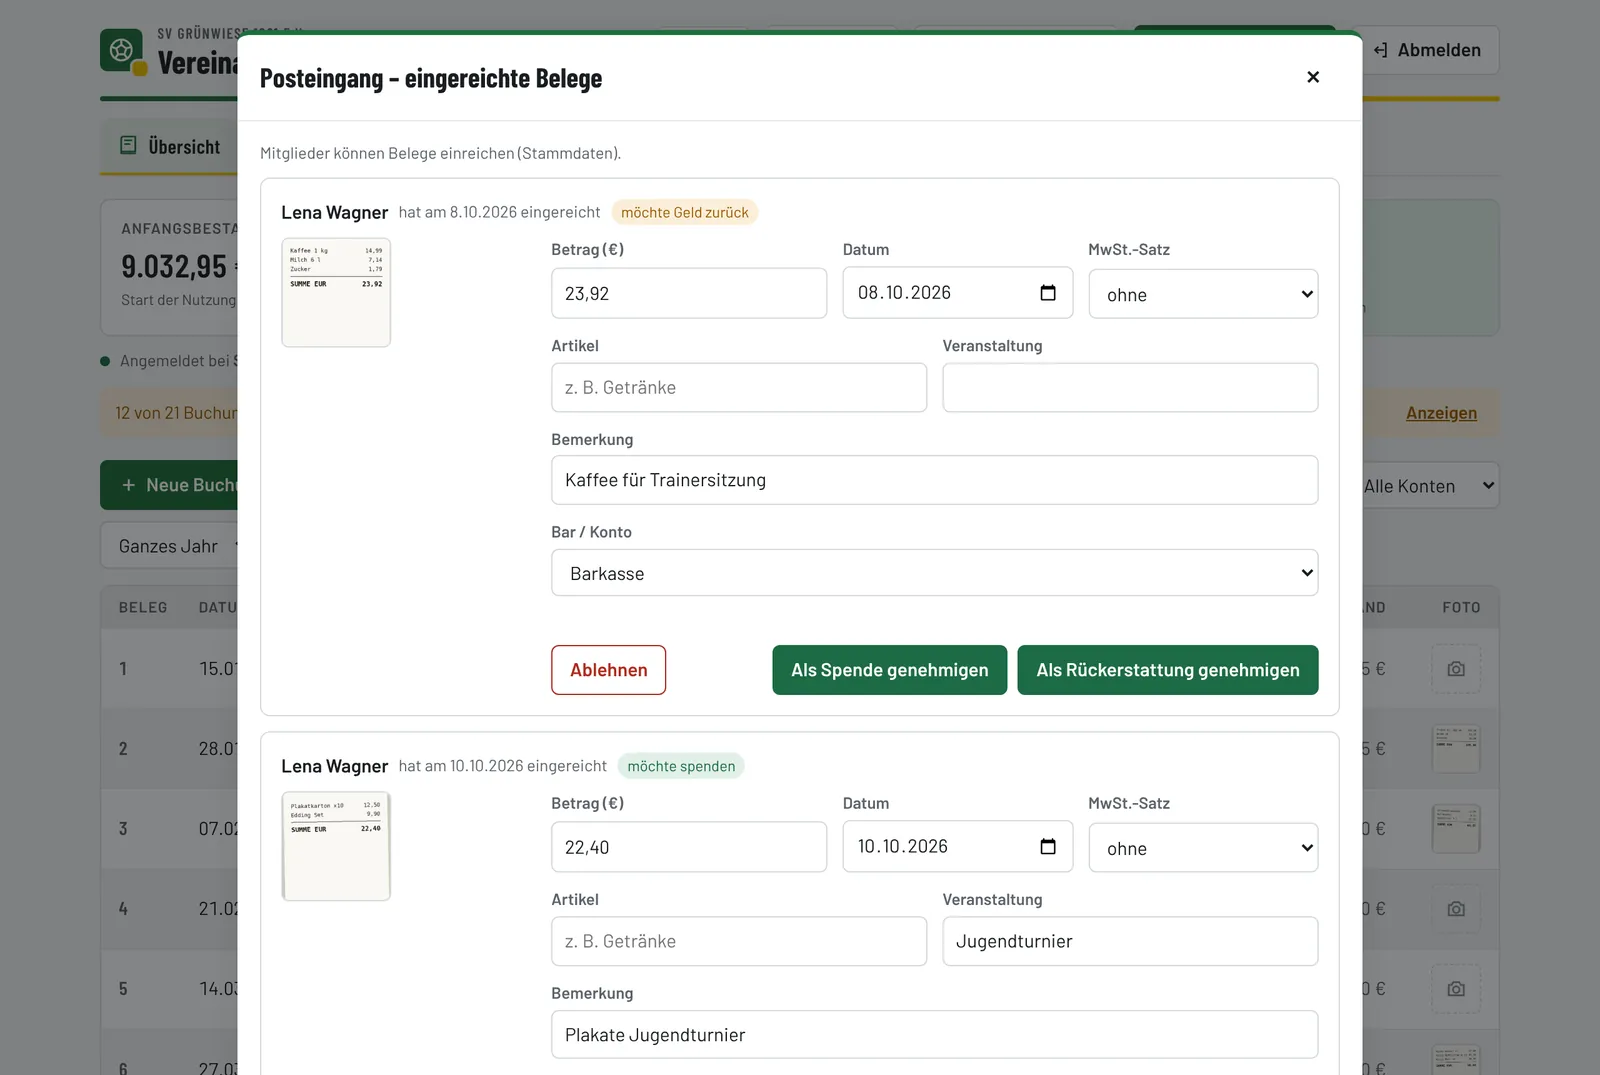Open the Übersicht tab
The width and height of the screenshot is (1600, 1075).
pyautogui.click(x=170, y=146)
